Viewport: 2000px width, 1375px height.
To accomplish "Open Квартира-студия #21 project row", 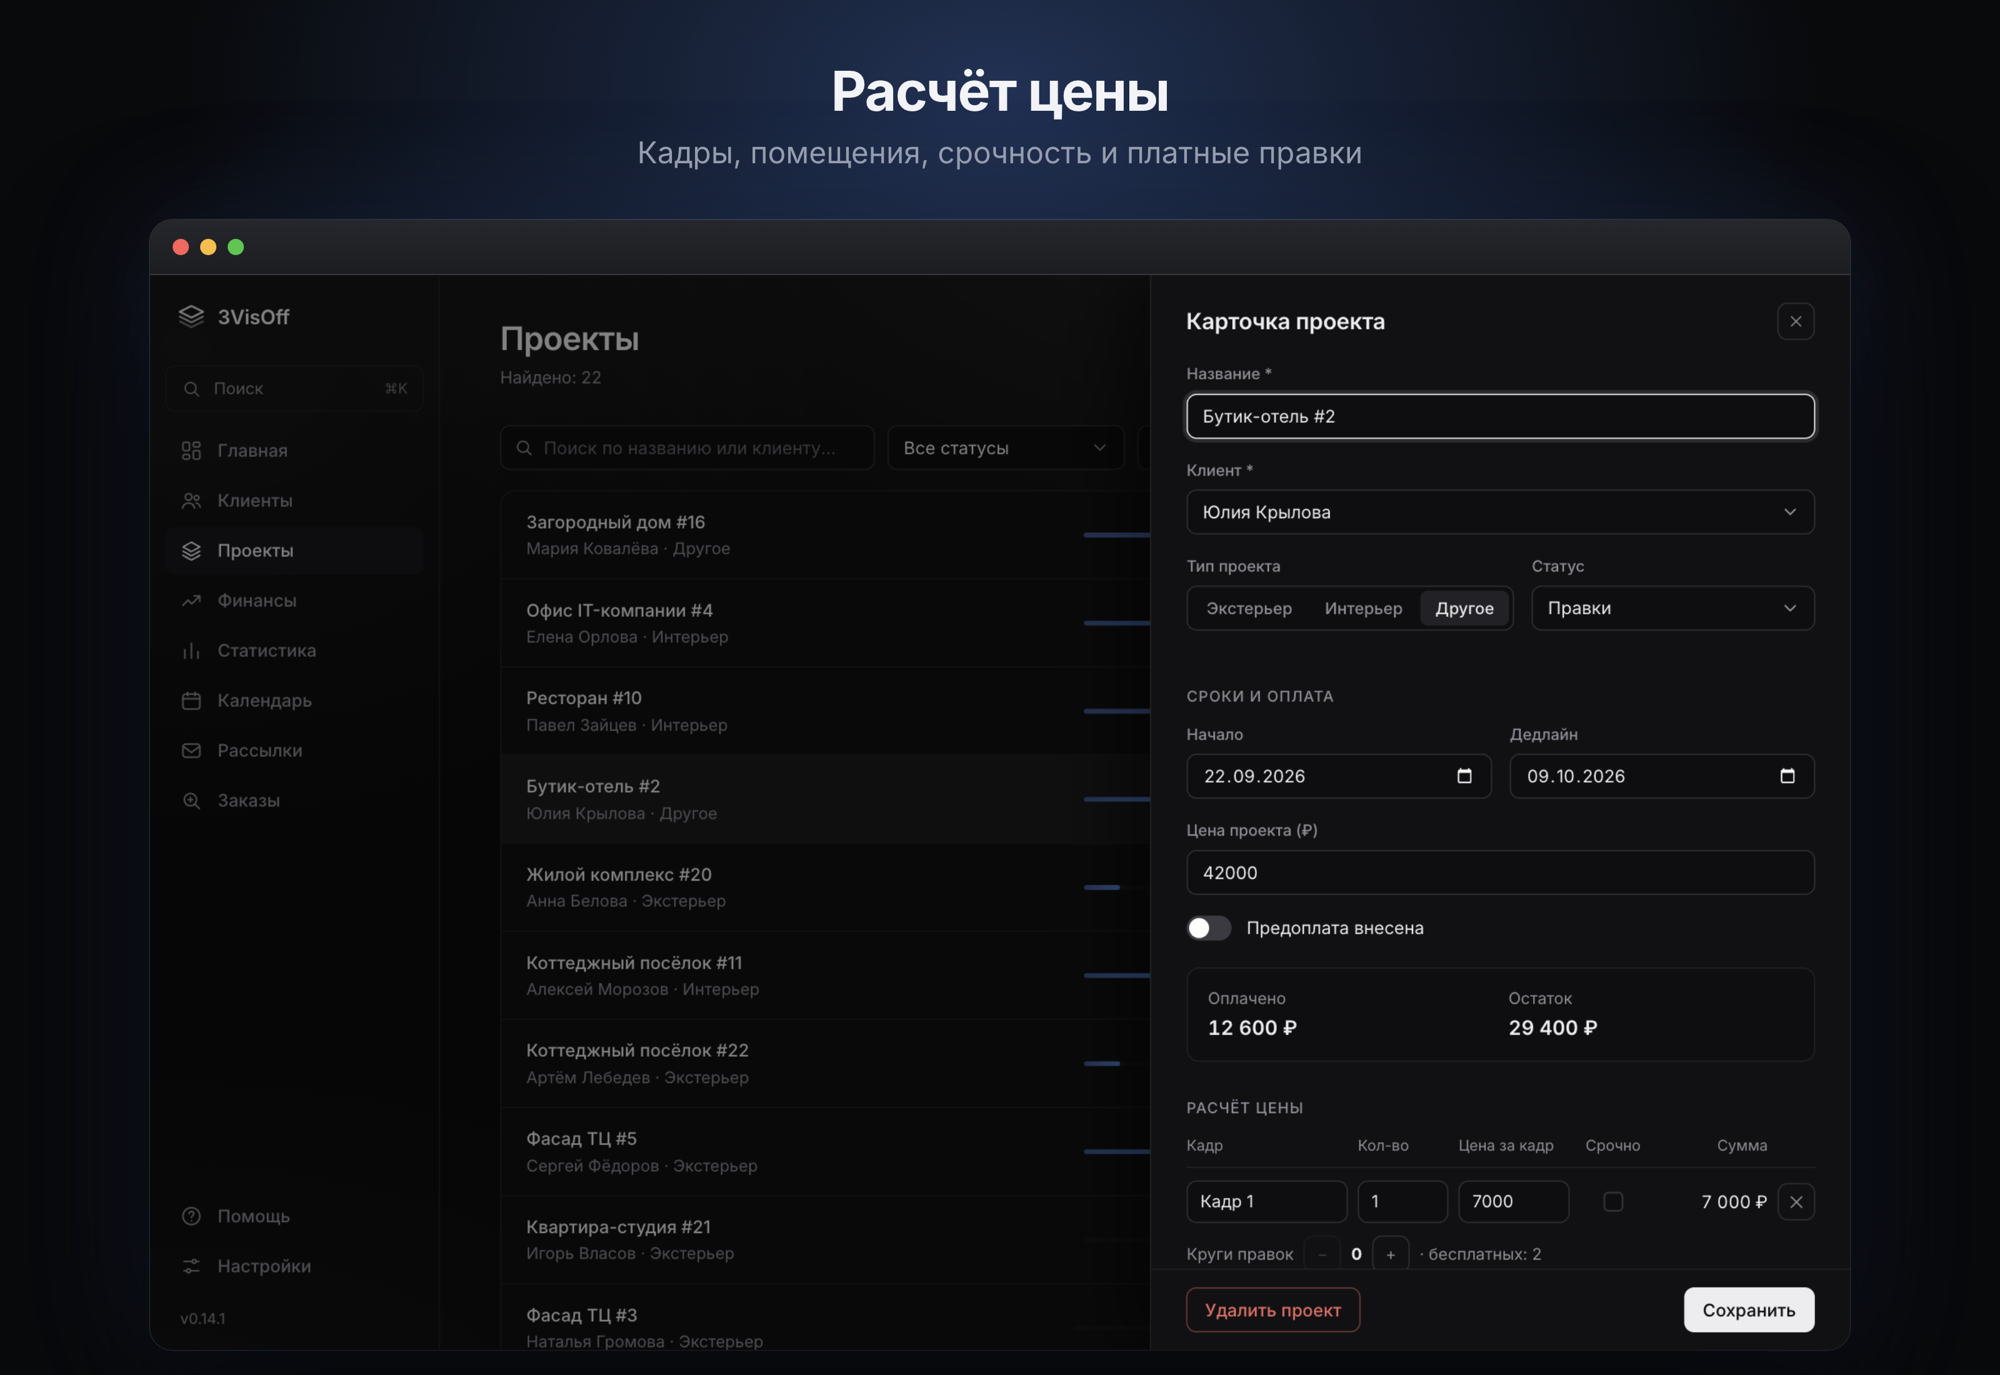I will coord(825,1239).
